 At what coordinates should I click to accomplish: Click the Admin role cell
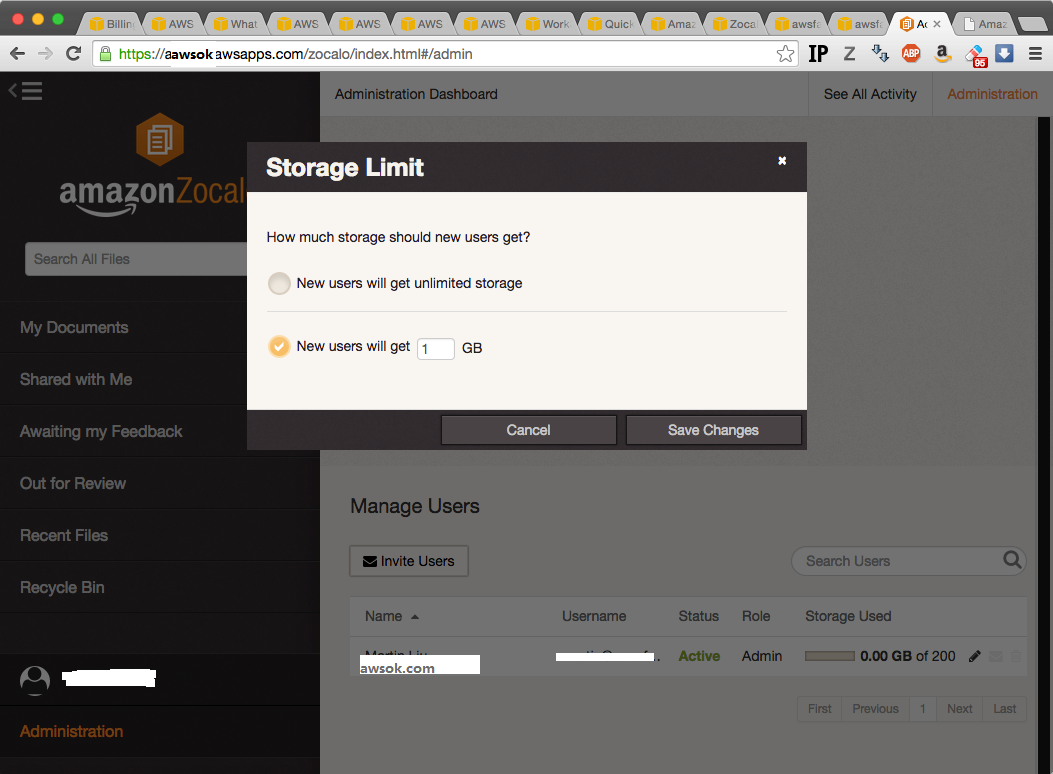point(762,656)
